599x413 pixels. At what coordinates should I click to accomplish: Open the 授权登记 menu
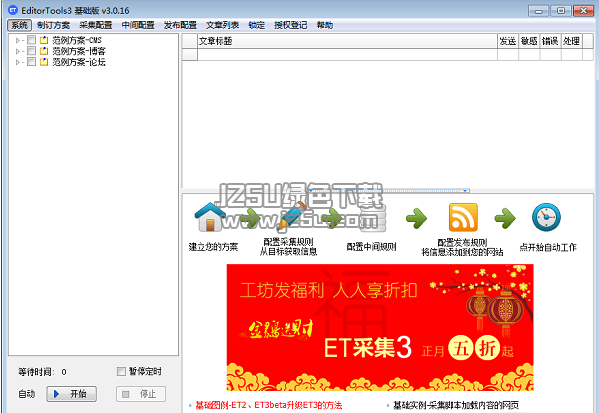click(290, 25)
